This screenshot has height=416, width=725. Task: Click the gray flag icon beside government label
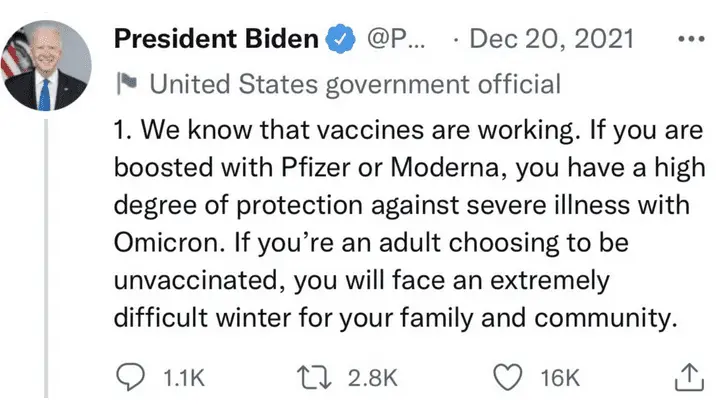pos(127,83)
